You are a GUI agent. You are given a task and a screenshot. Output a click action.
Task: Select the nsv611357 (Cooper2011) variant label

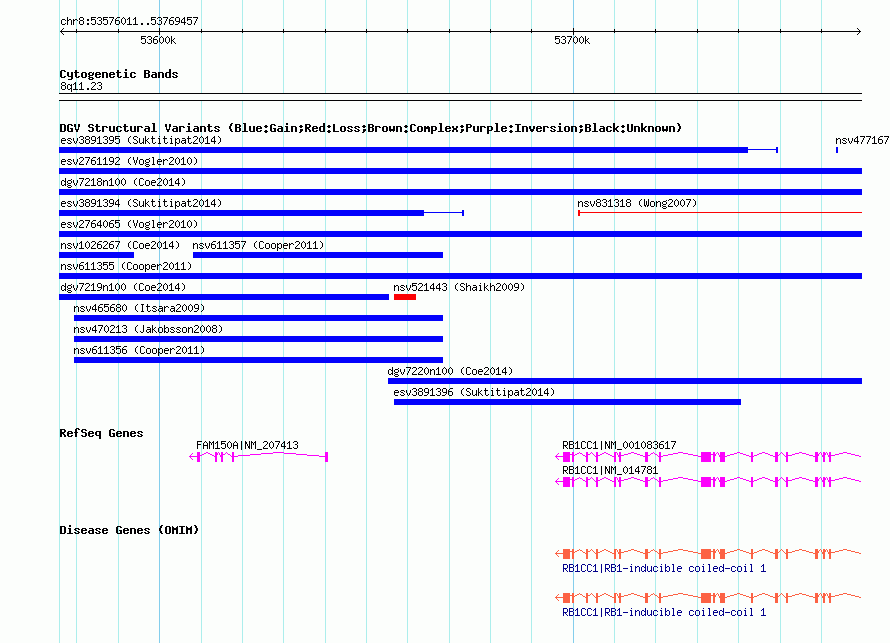pyautogui.click(x=258, y=245)
